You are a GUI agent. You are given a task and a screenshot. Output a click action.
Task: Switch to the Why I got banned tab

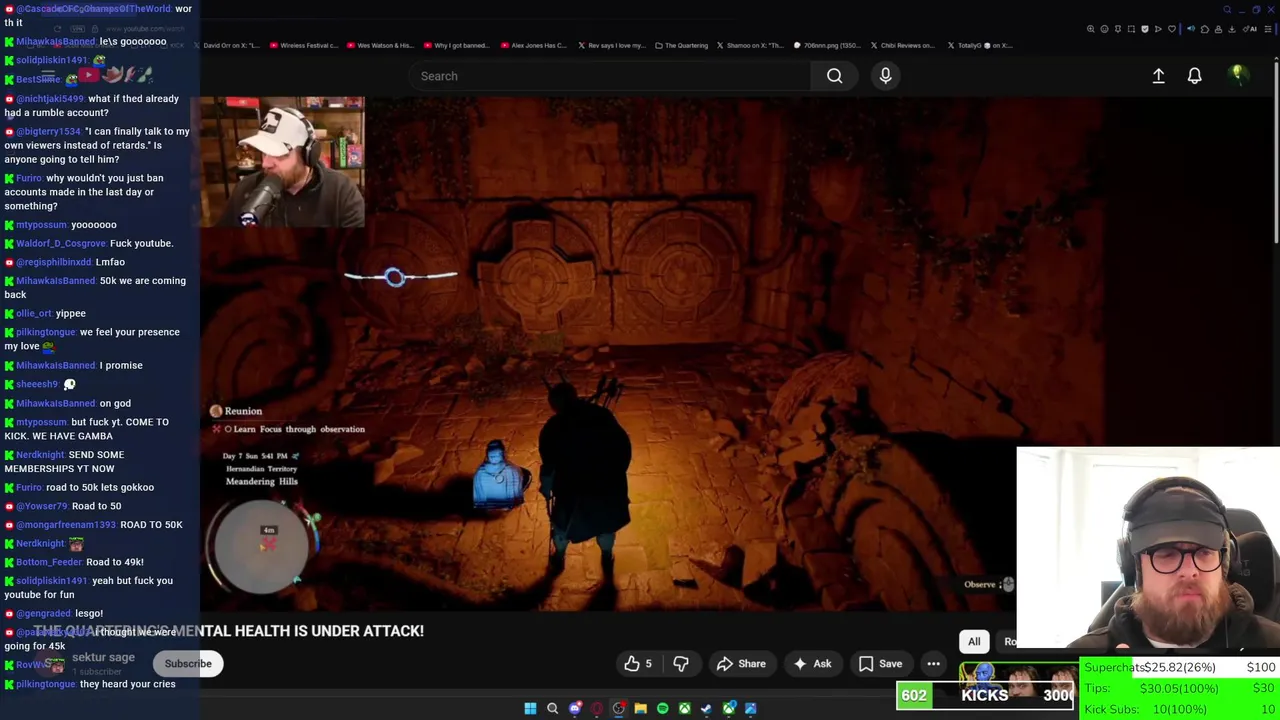coord(455,45)
